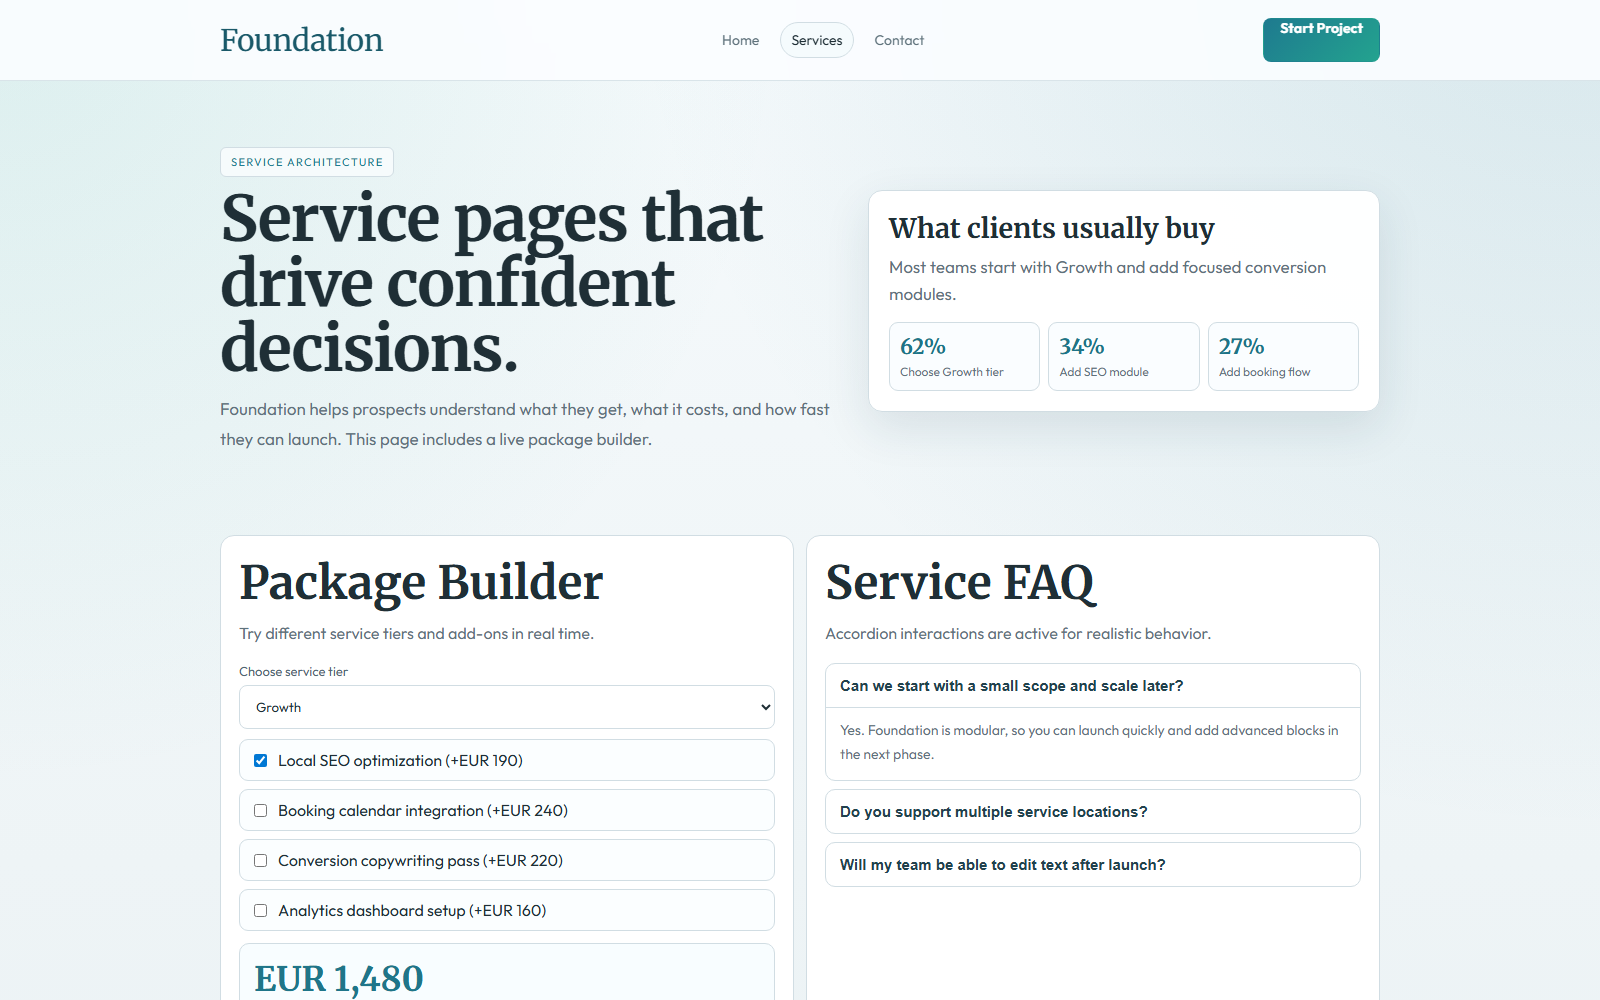The width and height of the screenshot is (1600, 1000).
Task: Select the 62% Choose Growth tier stat card
Action: click(963, 356)
